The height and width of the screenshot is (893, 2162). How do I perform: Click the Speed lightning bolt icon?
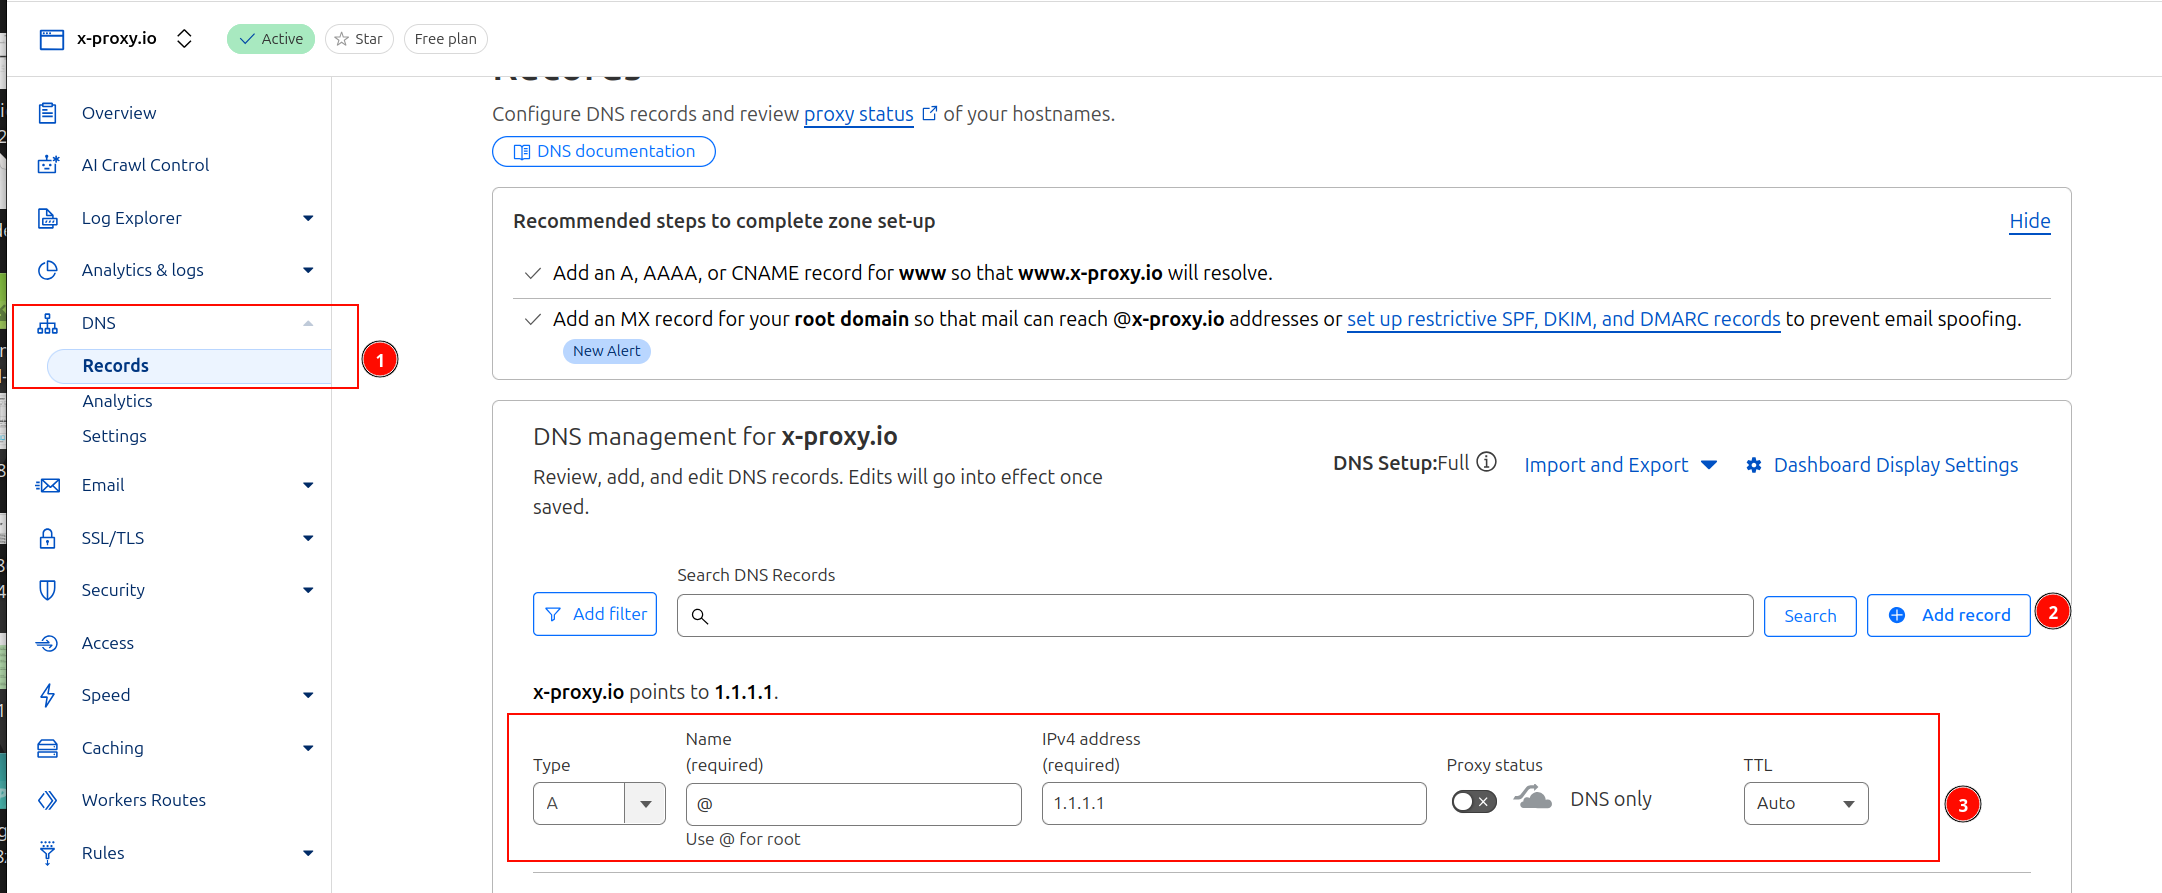[47, 695]
